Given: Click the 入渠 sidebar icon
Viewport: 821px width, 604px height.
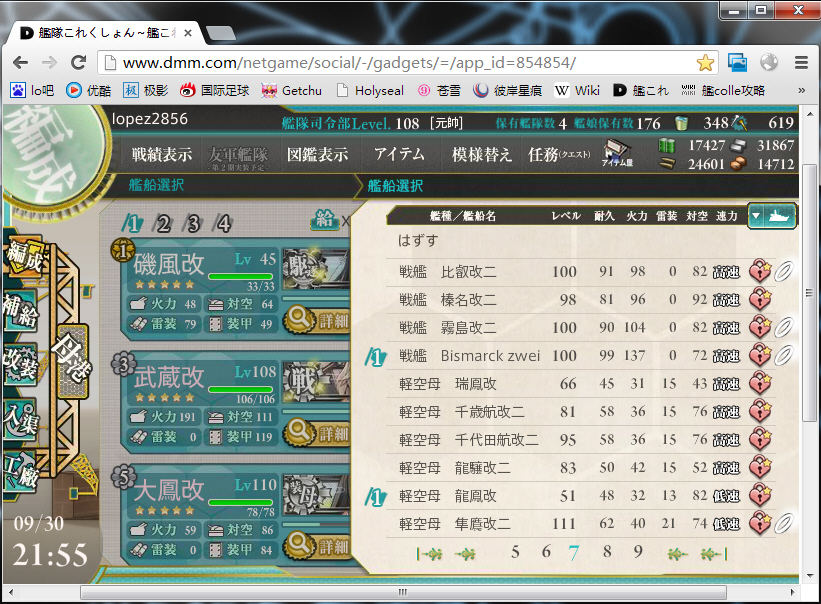Looking at the screenshot, I should click(x=20, y=419).
